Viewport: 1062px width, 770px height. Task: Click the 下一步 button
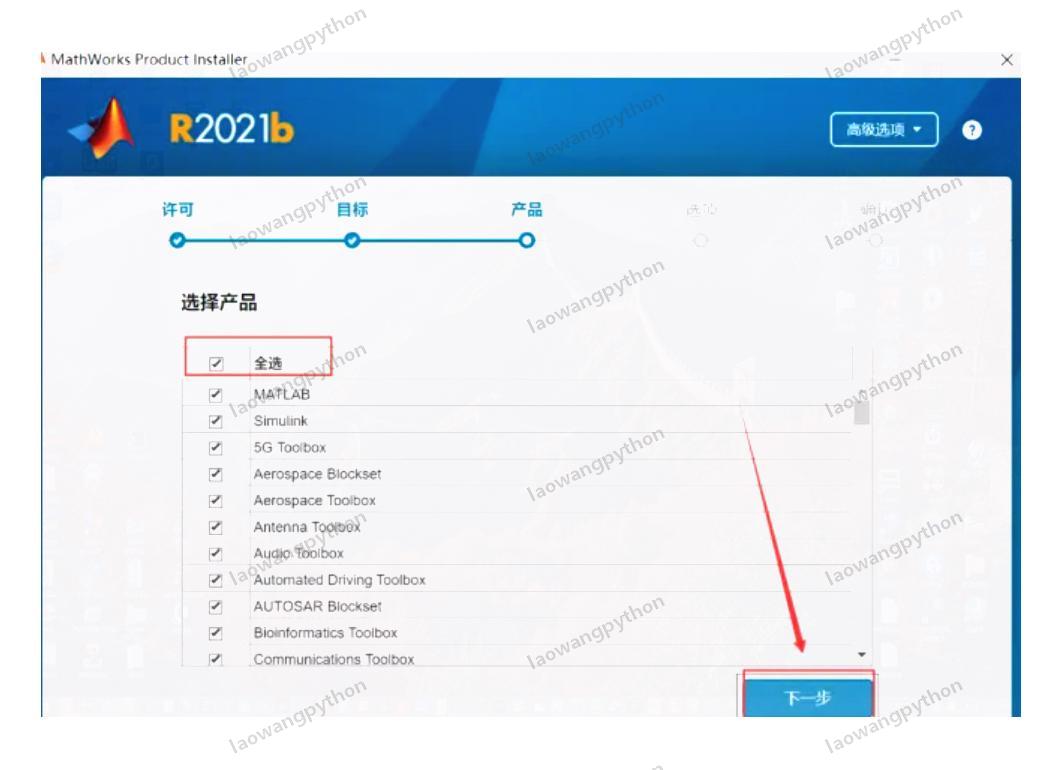click(x=807, y=697)
